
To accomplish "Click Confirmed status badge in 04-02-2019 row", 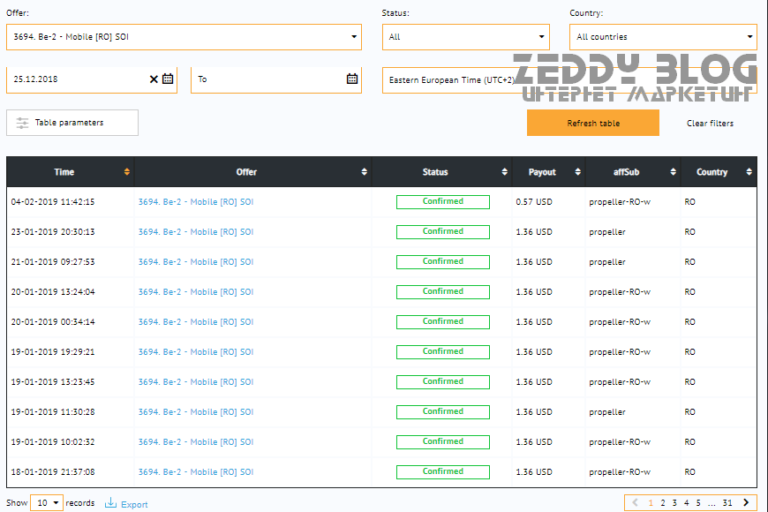I will (x=443, y=202).
